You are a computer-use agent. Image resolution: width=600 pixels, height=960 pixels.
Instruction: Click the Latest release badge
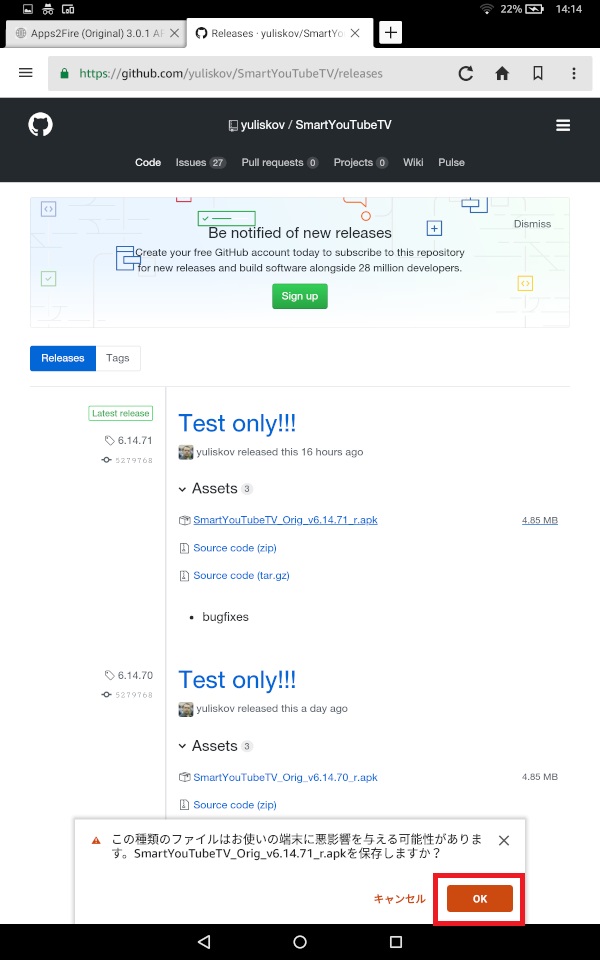click(x=121, y=413)
